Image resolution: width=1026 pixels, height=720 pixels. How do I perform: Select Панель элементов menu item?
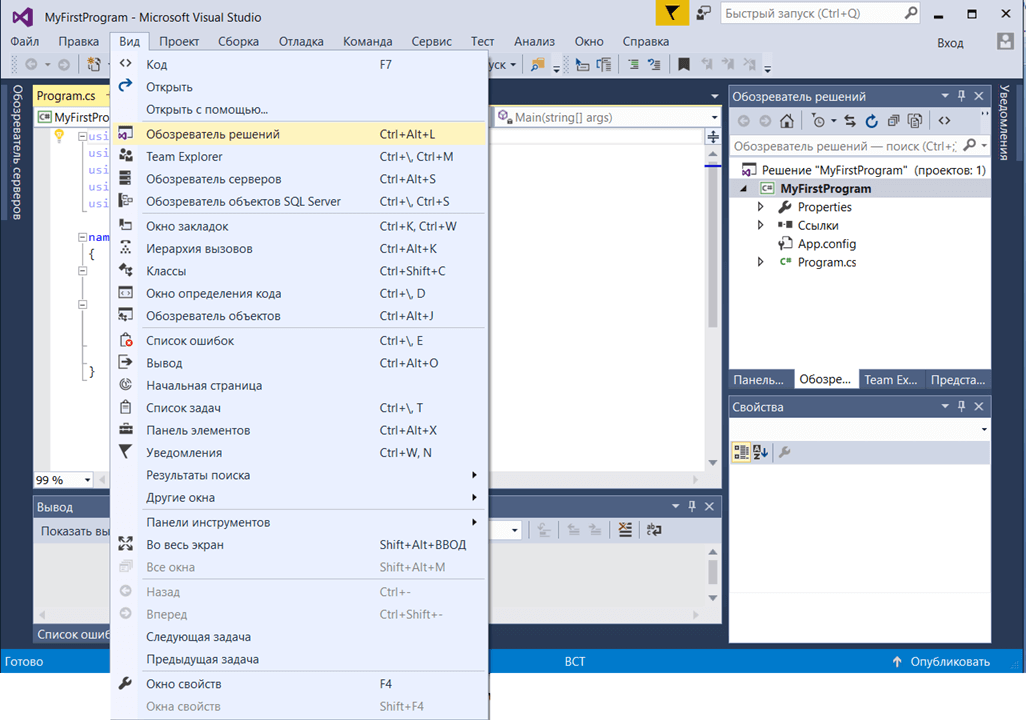pos(298,430)
